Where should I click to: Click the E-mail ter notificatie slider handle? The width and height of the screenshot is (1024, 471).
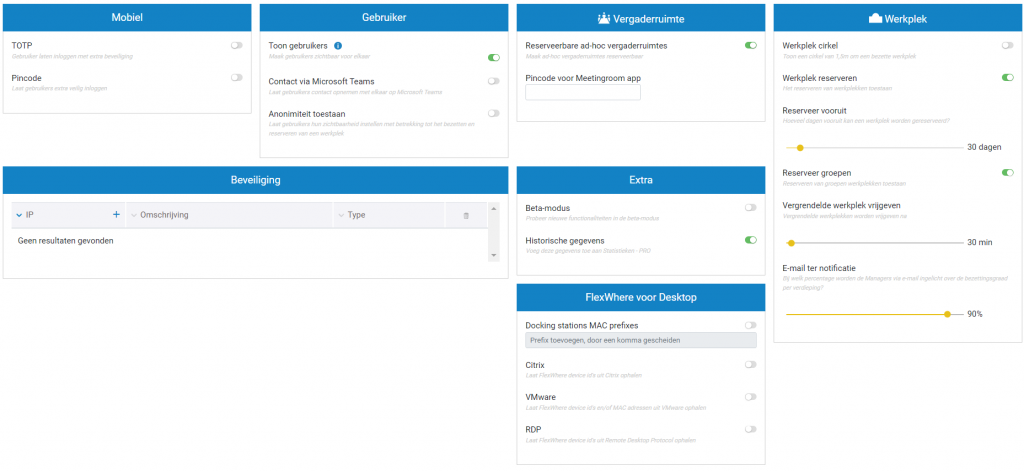tap(948, 314)
